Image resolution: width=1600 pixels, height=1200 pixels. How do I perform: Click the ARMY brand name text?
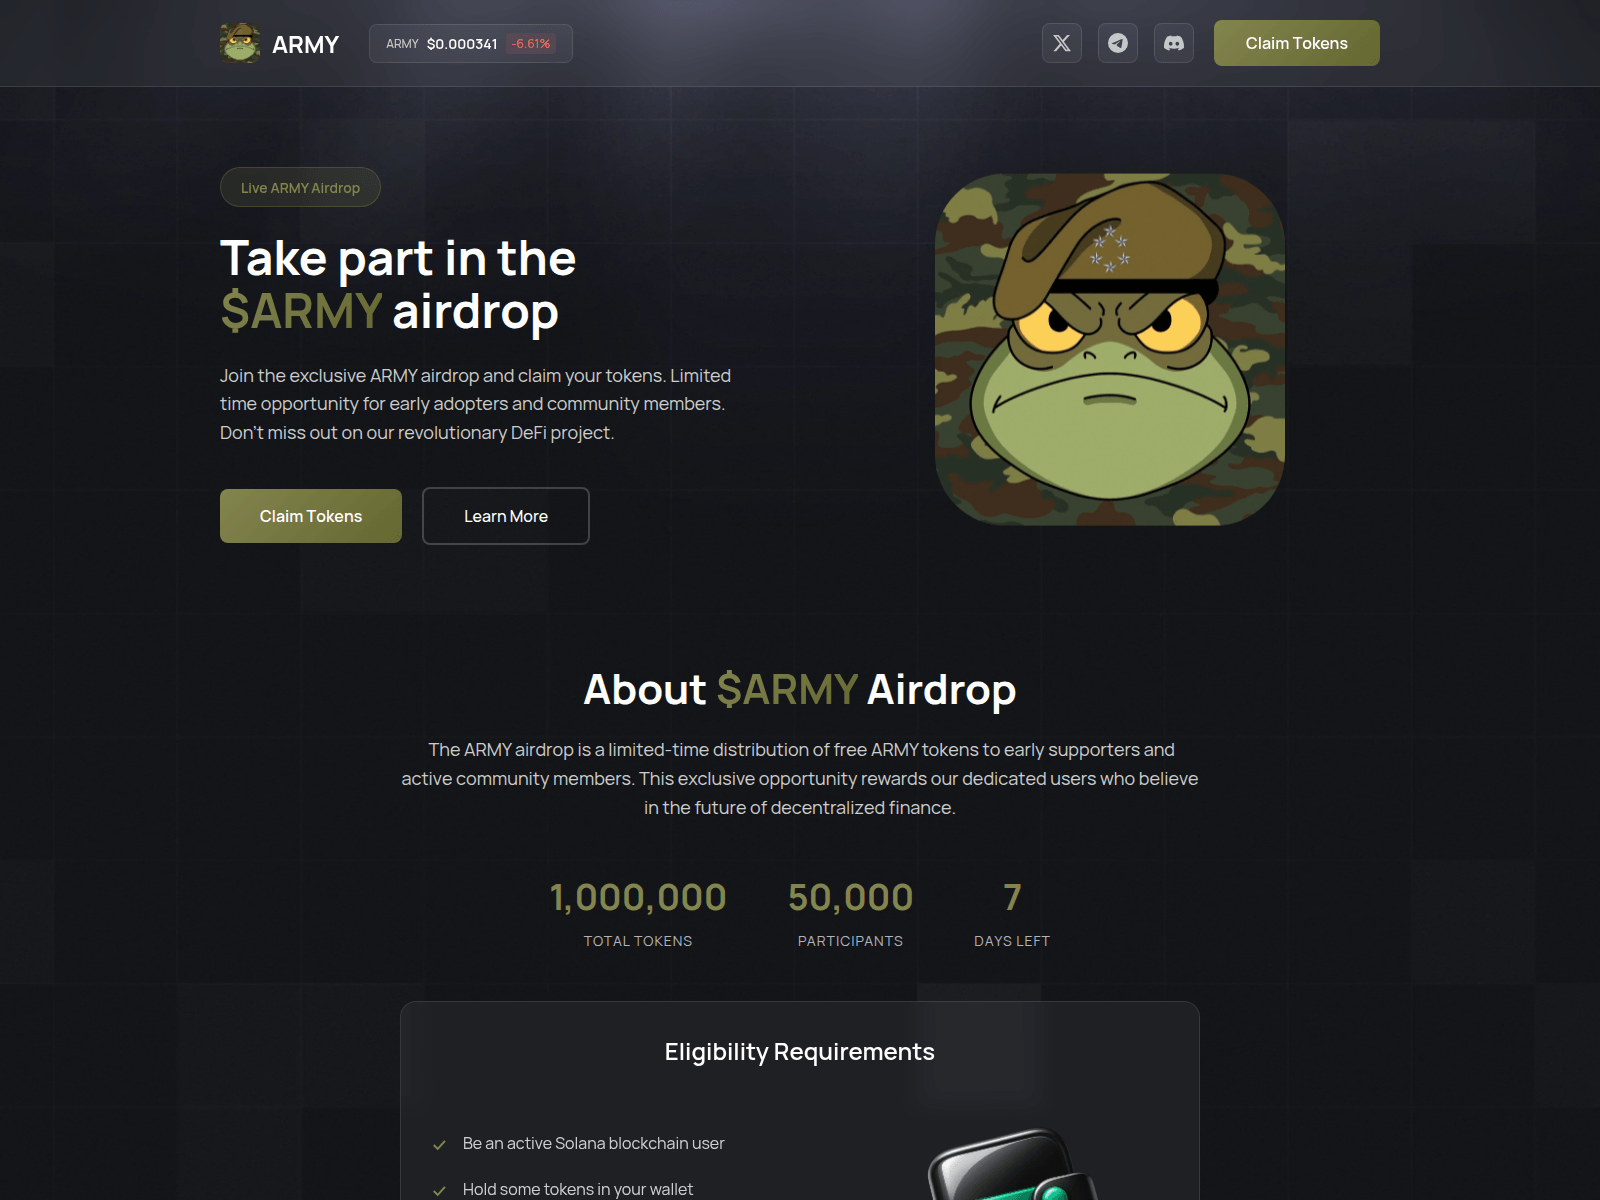click(x=305, y=44)
